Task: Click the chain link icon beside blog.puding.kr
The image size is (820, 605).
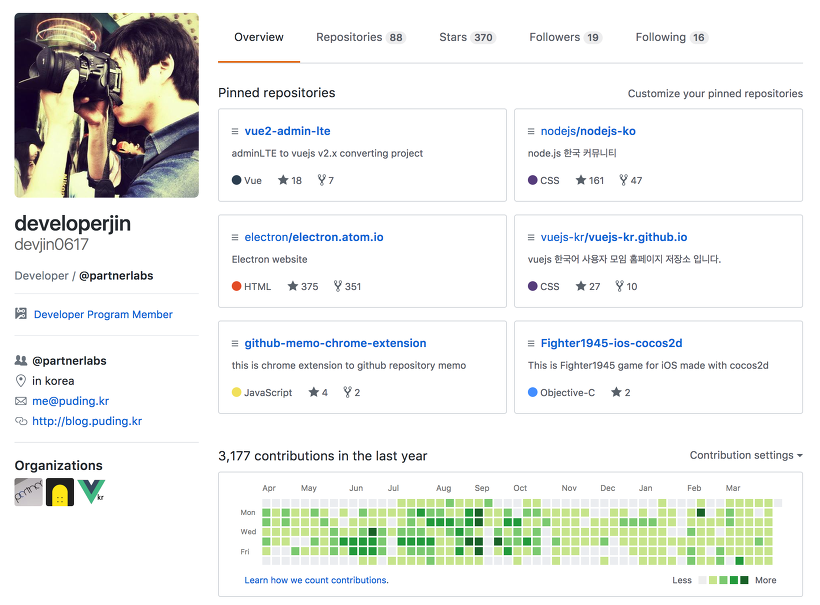Action: [21, 421]
